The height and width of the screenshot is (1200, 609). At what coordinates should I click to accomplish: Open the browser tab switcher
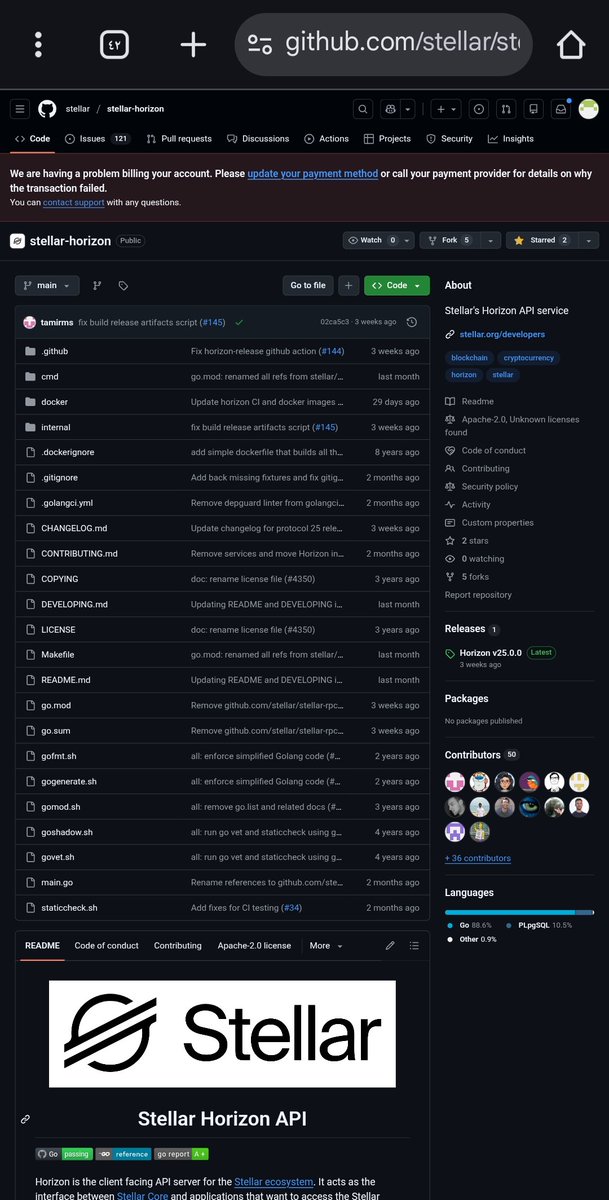point(115,45)
